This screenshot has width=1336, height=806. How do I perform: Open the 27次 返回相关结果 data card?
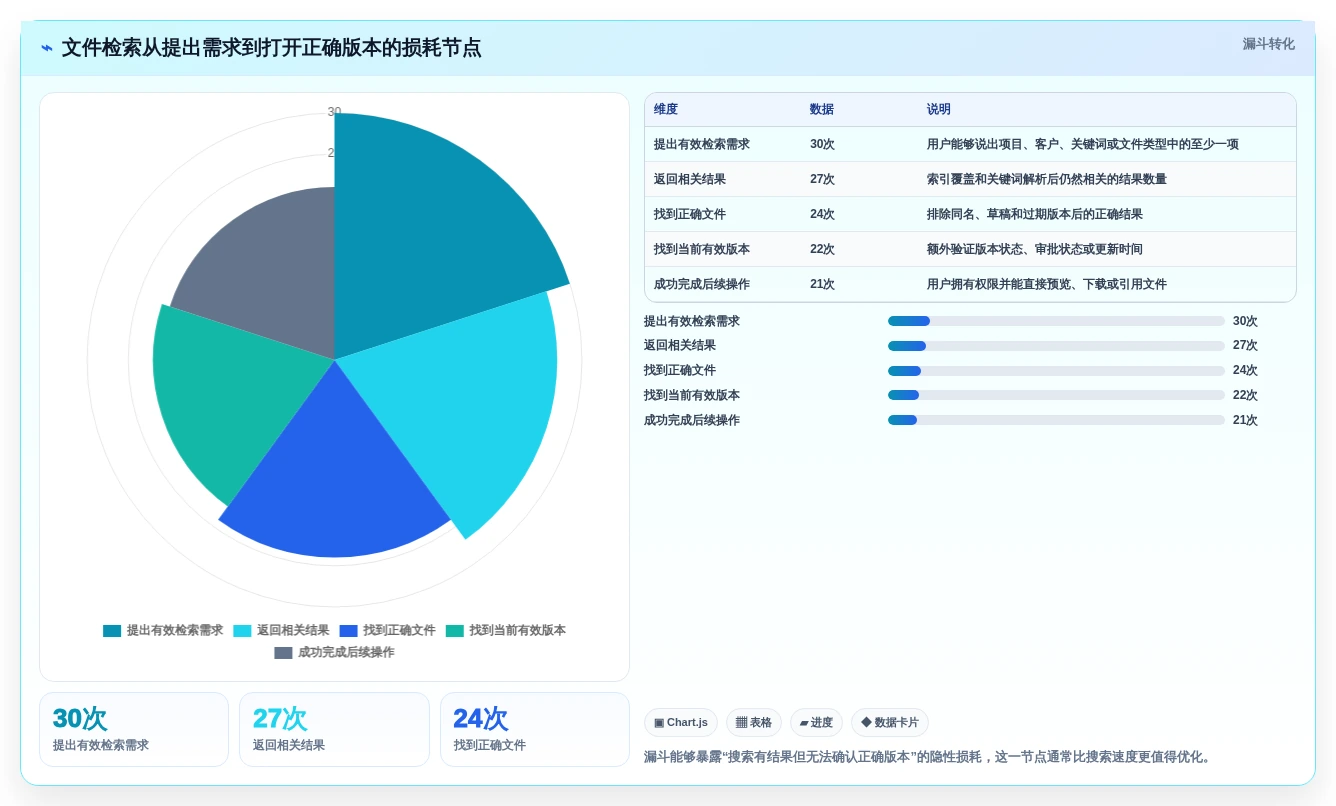tap(334, 729)
